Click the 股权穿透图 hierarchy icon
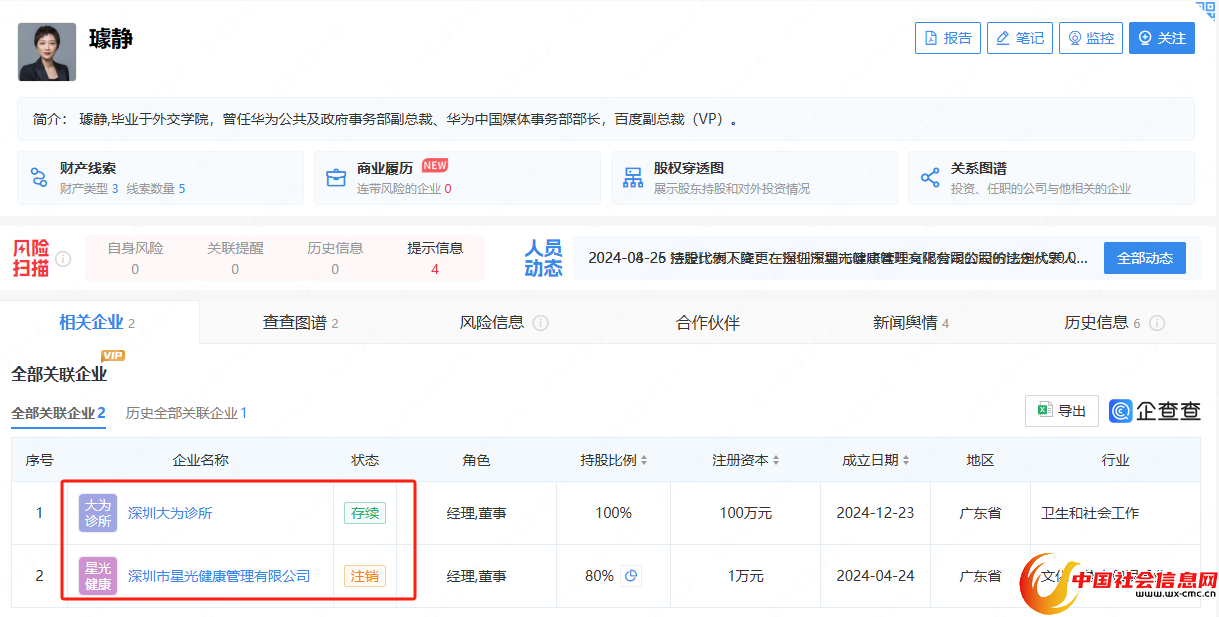The height and width of the screenshot is (617, 1219). [633, 178]
